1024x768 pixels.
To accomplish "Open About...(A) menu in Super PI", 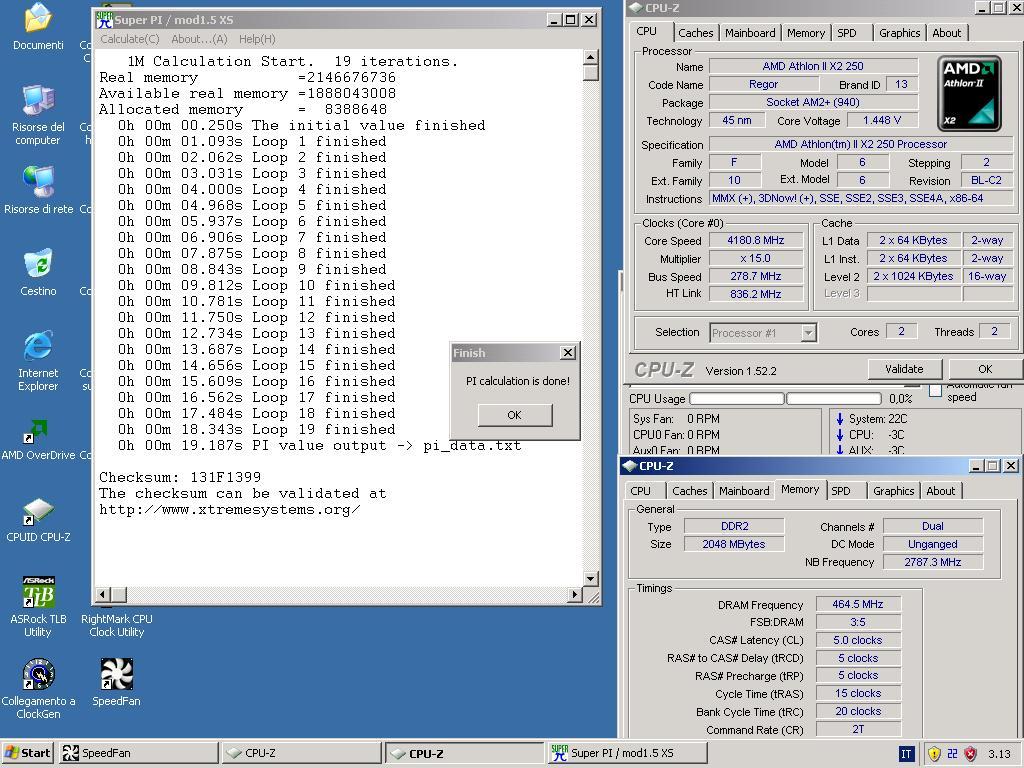I will 199,39.
